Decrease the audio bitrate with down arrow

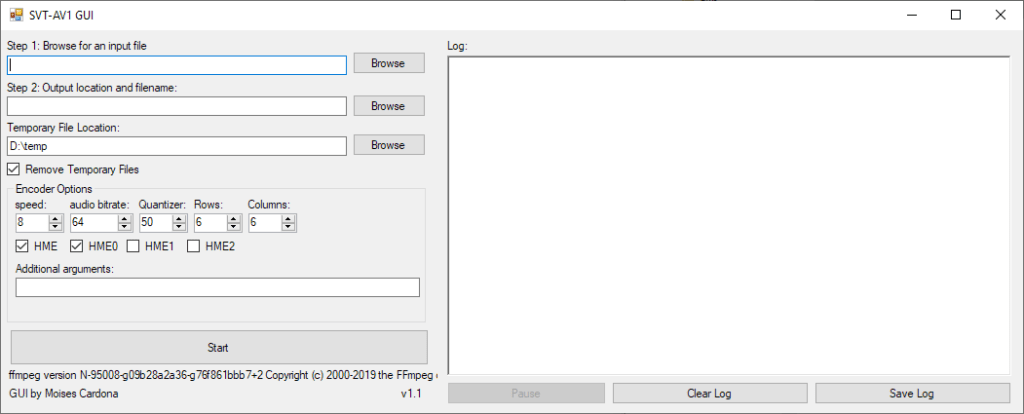point(124,227)
